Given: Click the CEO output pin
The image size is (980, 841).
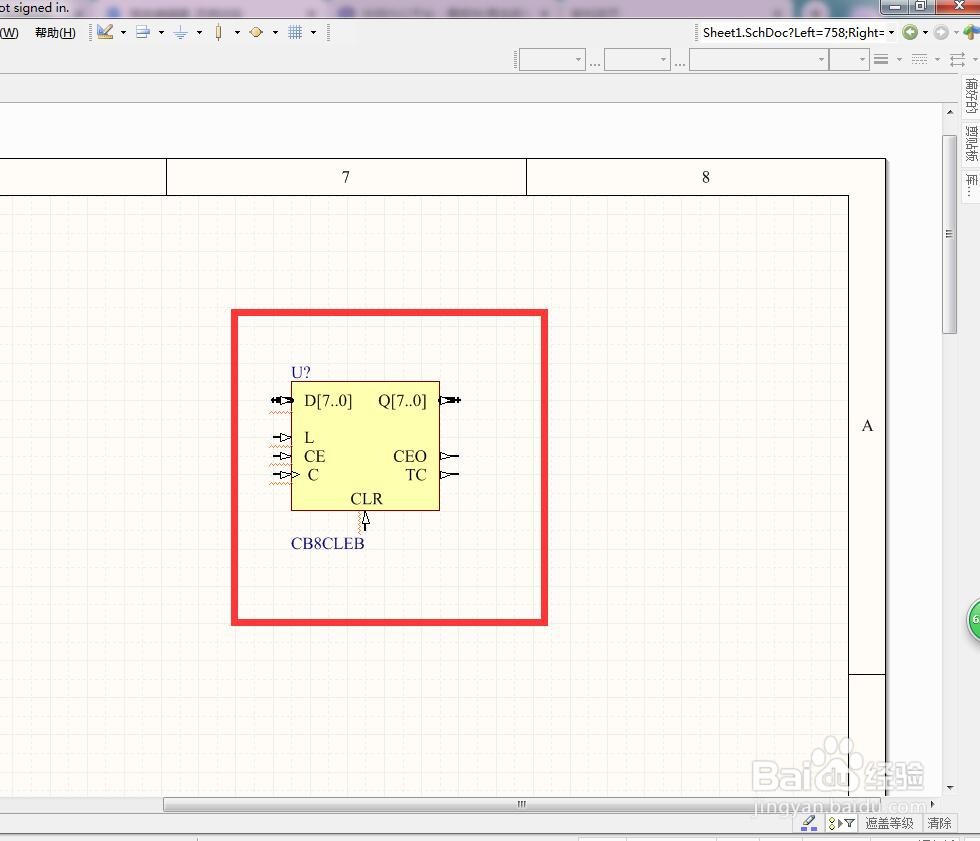Looking at the screenshot, I should point(449,456).
